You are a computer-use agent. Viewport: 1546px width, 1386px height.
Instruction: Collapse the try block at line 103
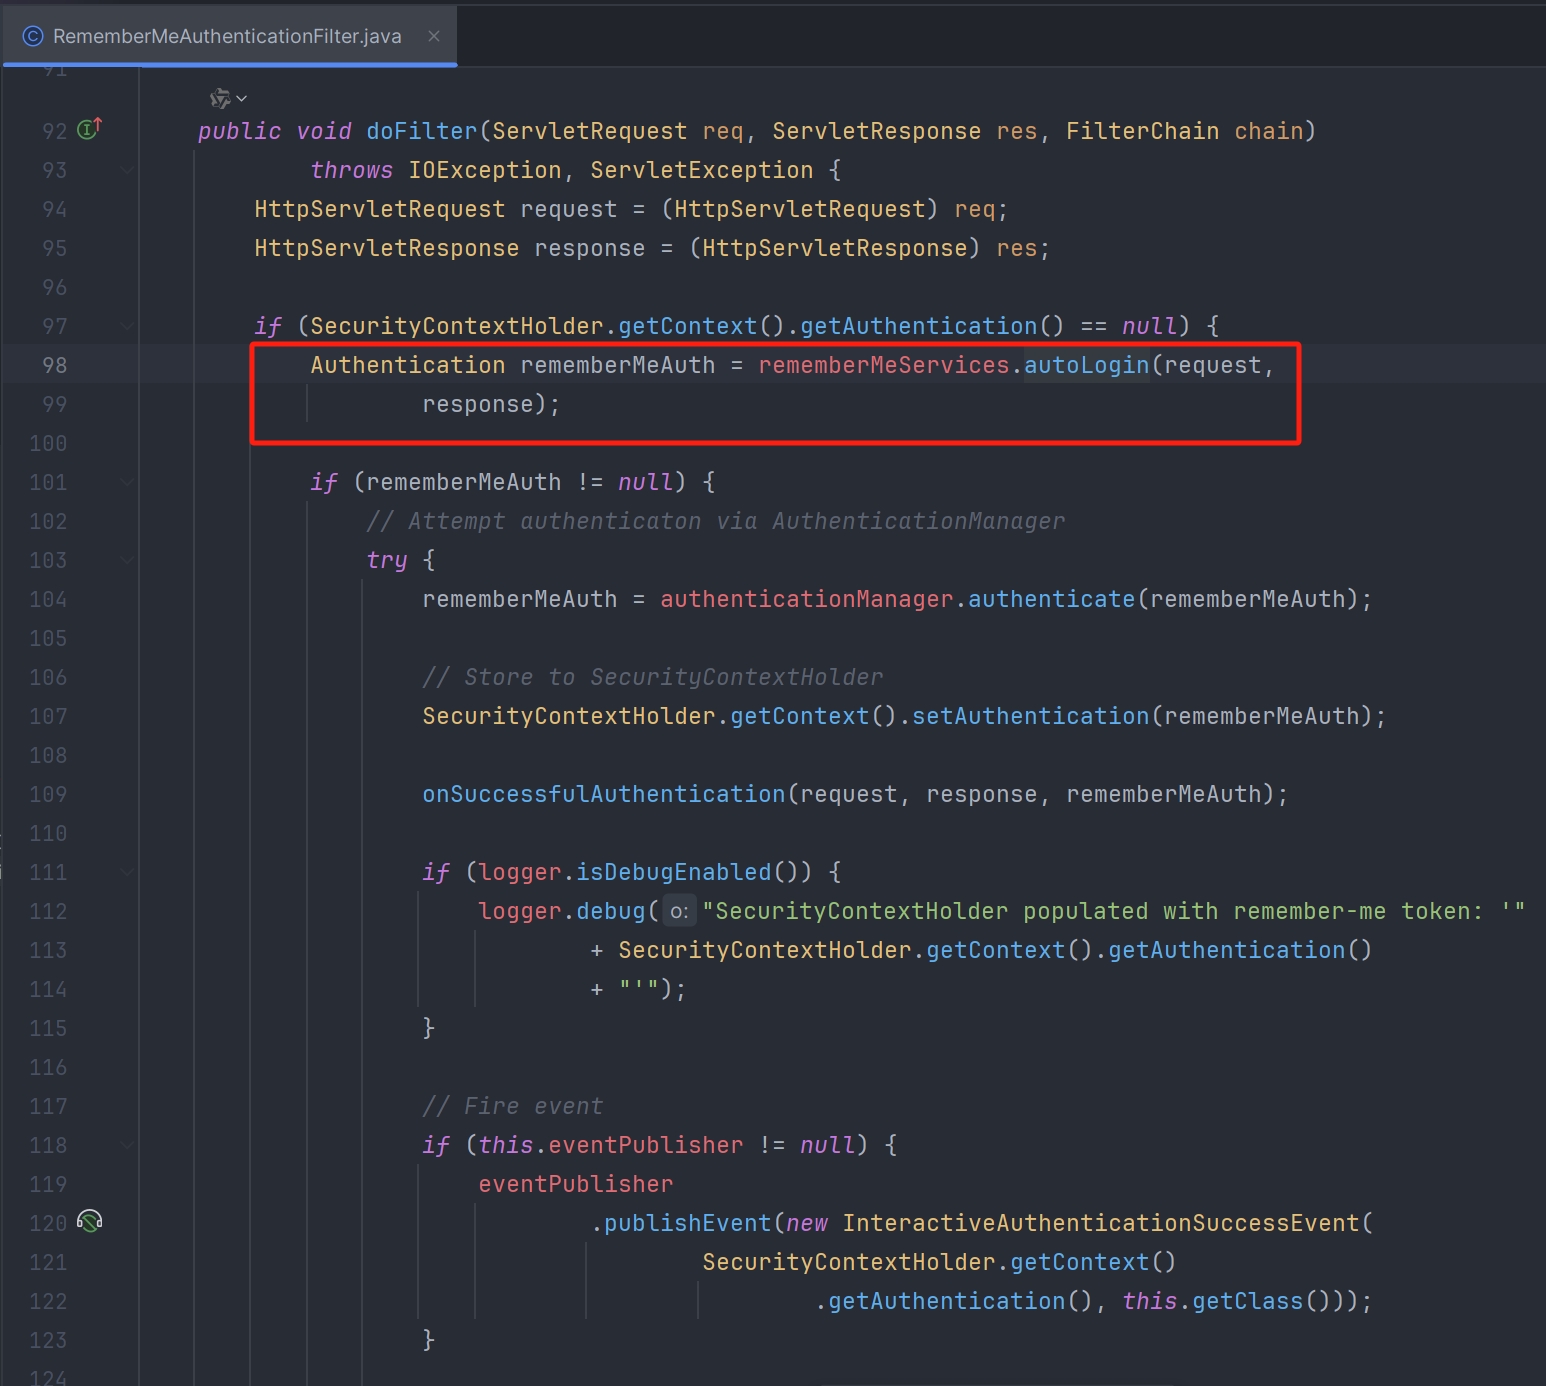pyautogui.click(x=127, y=560)
